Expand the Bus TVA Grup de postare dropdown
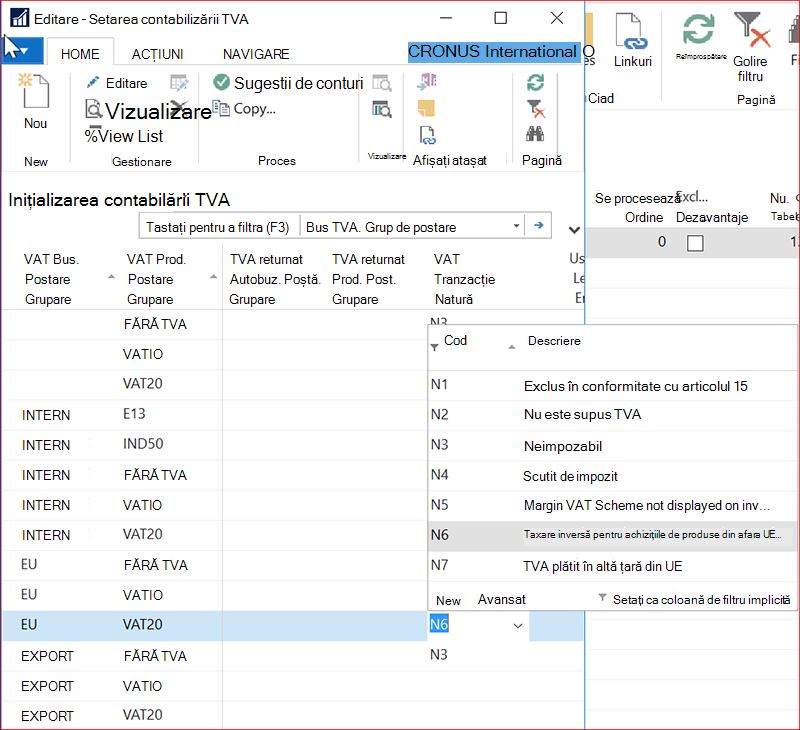This screenshot has height=730, width=800. click(x=516, y=225)
